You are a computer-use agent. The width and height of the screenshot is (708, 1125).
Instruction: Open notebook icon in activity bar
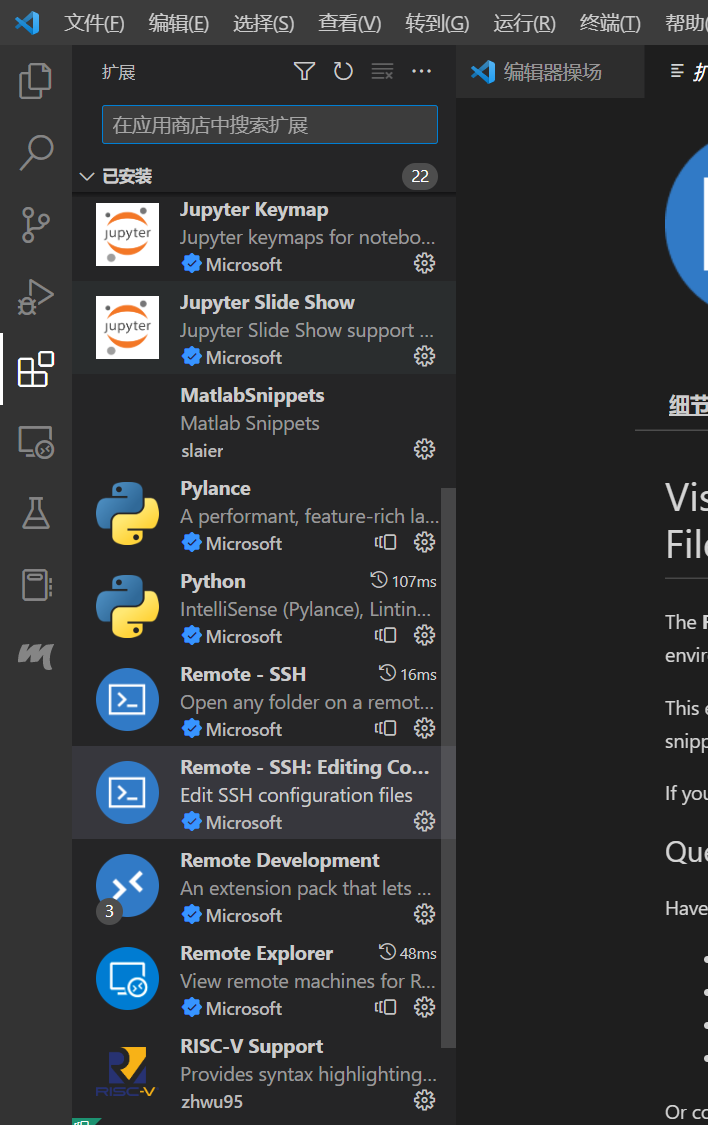click(35, 585)
